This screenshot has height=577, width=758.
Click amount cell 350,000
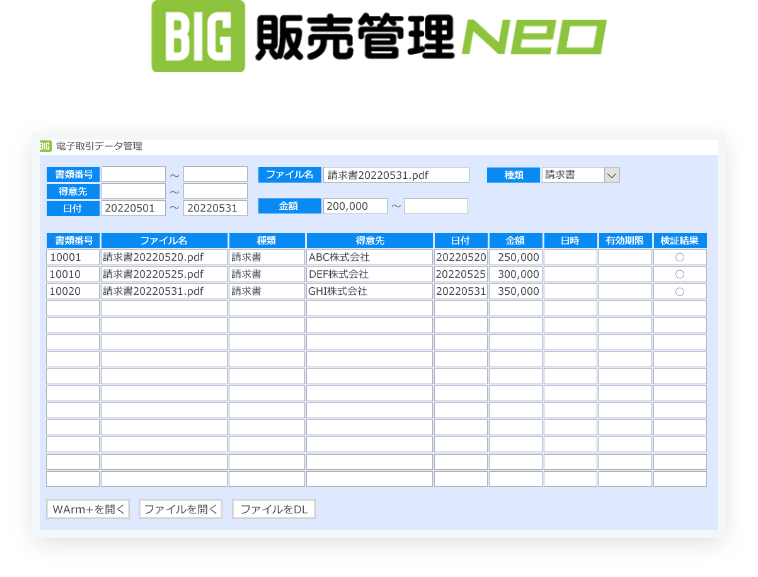(516, 291)
